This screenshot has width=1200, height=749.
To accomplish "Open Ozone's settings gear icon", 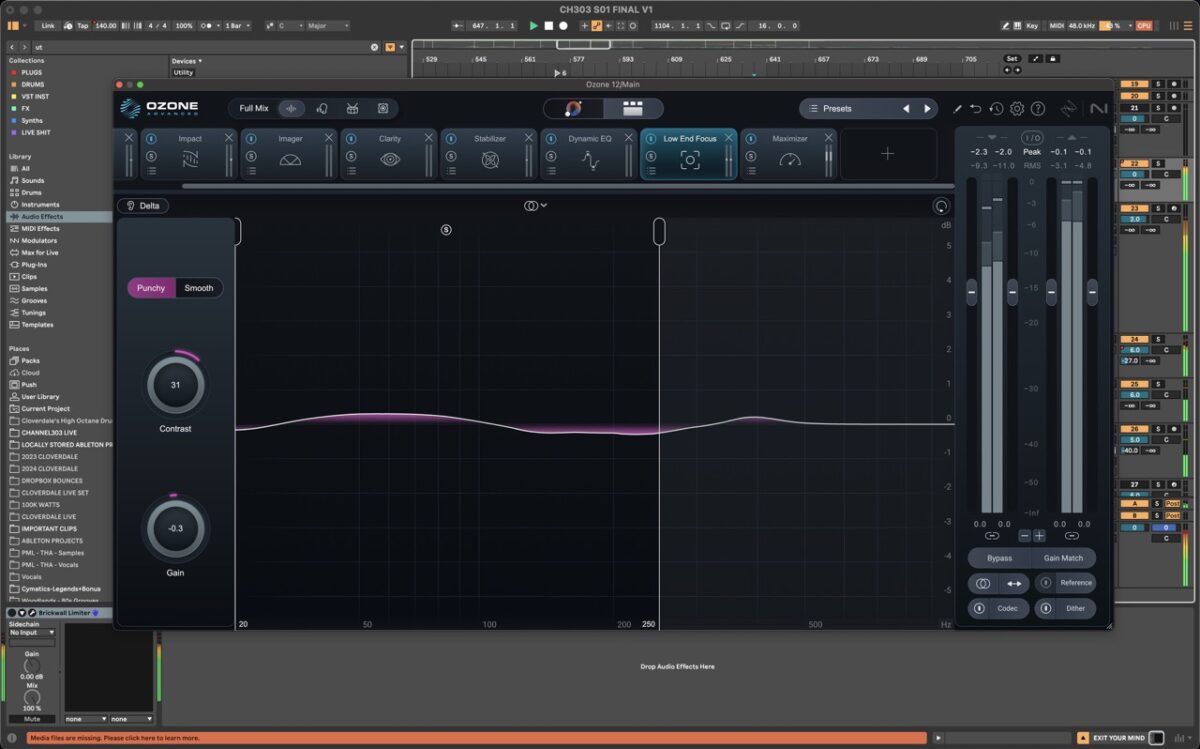I will [1017, 108].
